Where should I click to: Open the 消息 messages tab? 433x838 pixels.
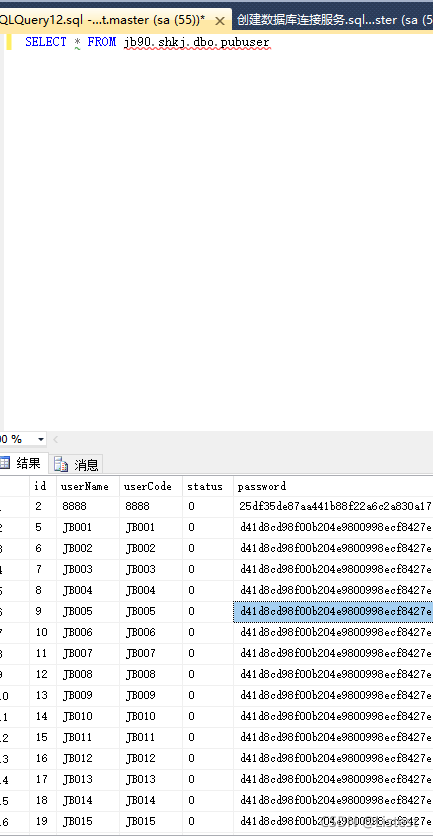(76, 464)
